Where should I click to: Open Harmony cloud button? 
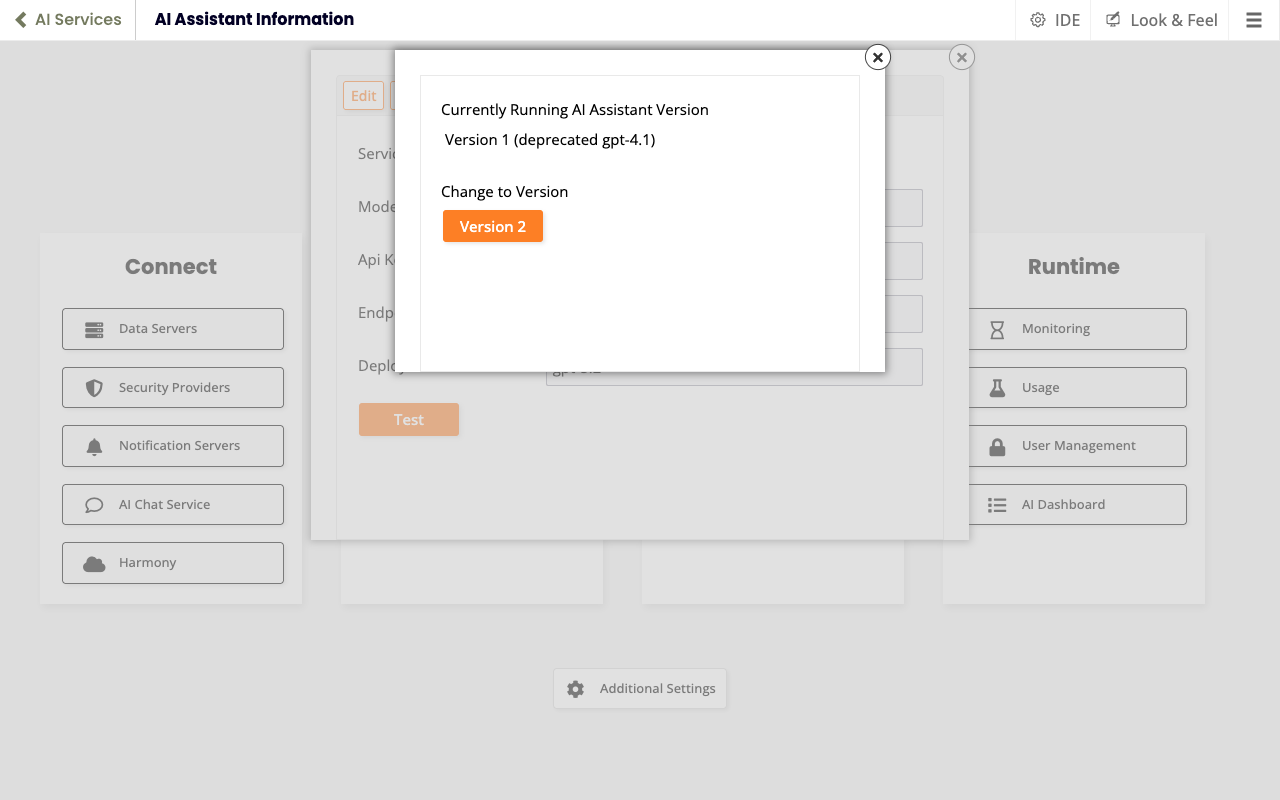[x=172, y=563]
